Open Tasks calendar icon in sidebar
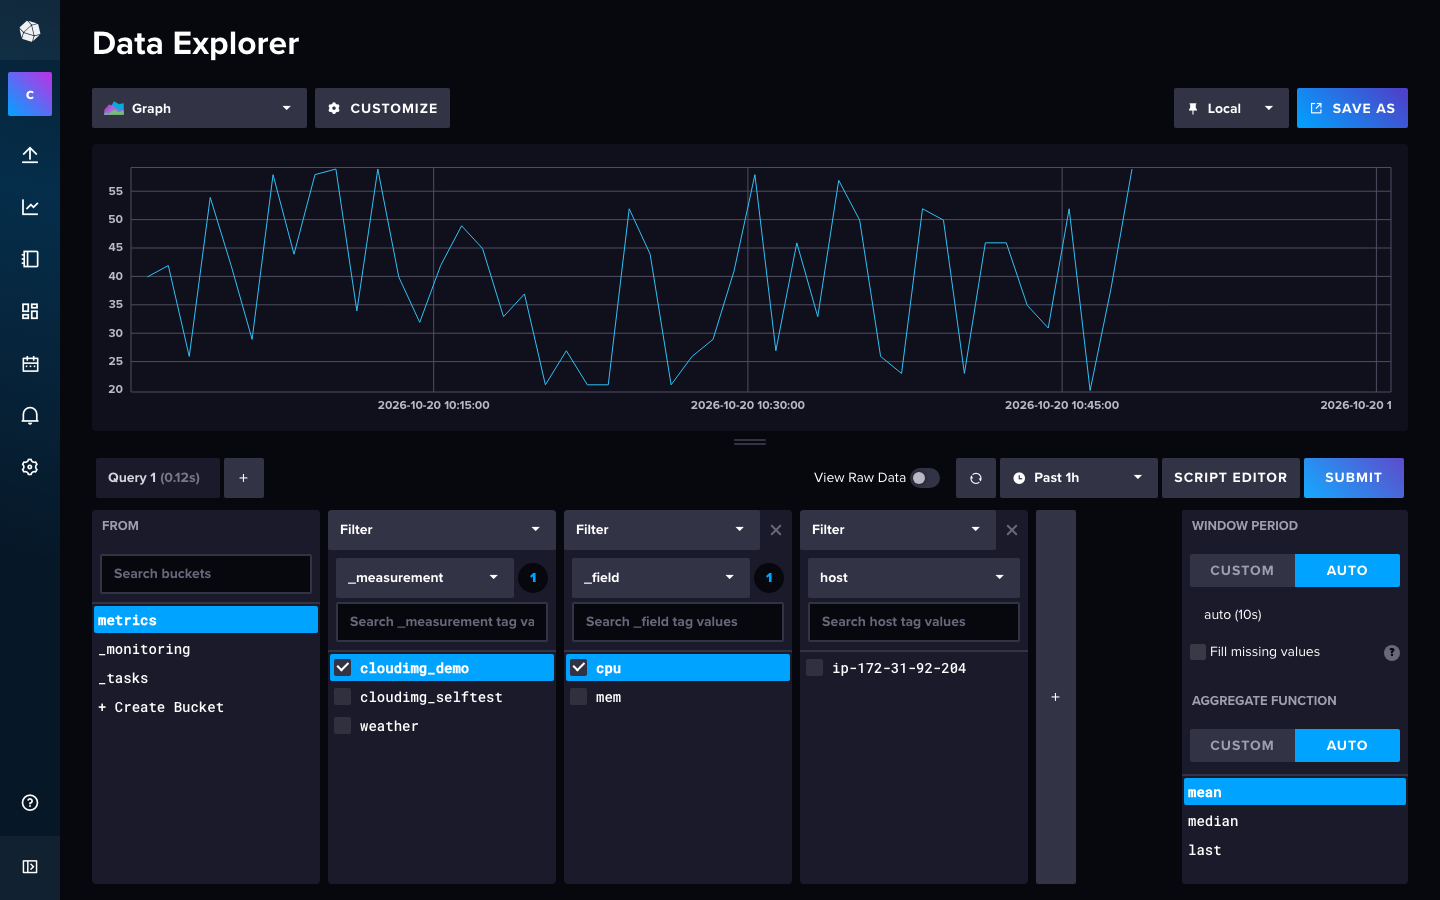 (x=30, y=363)
